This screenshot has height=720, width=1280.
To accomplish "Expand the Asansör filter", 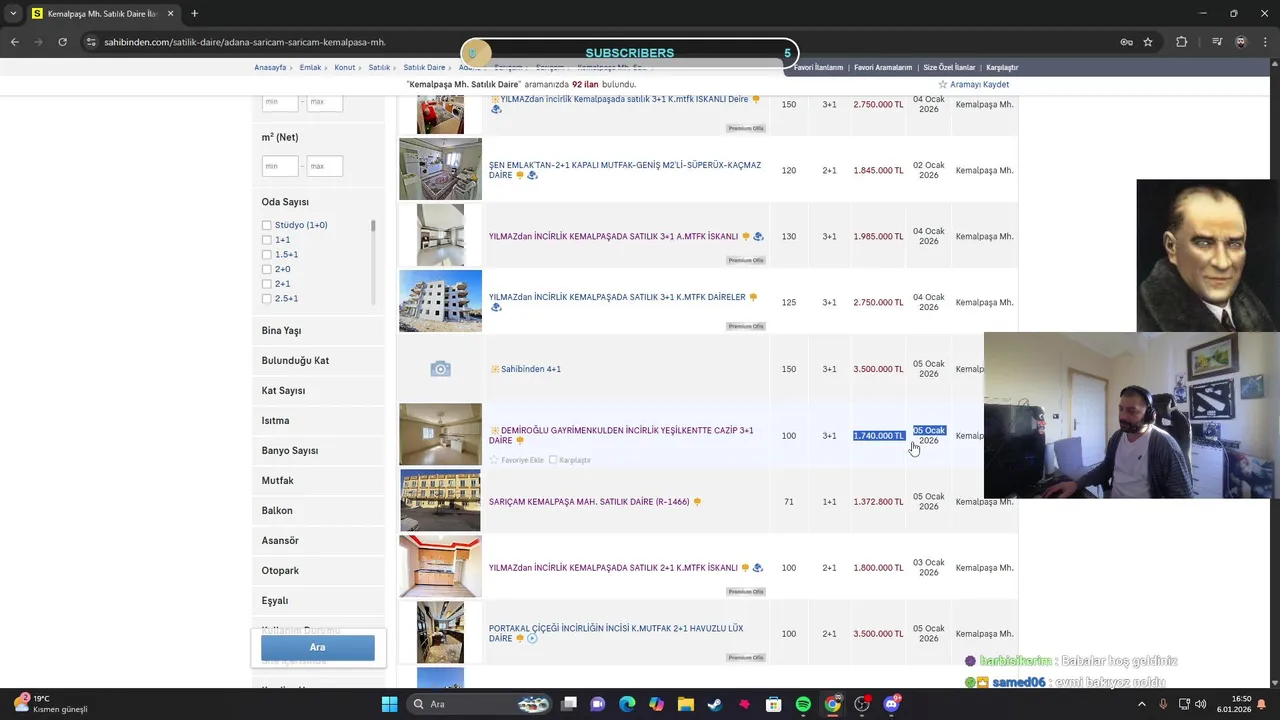I will 318,541.
